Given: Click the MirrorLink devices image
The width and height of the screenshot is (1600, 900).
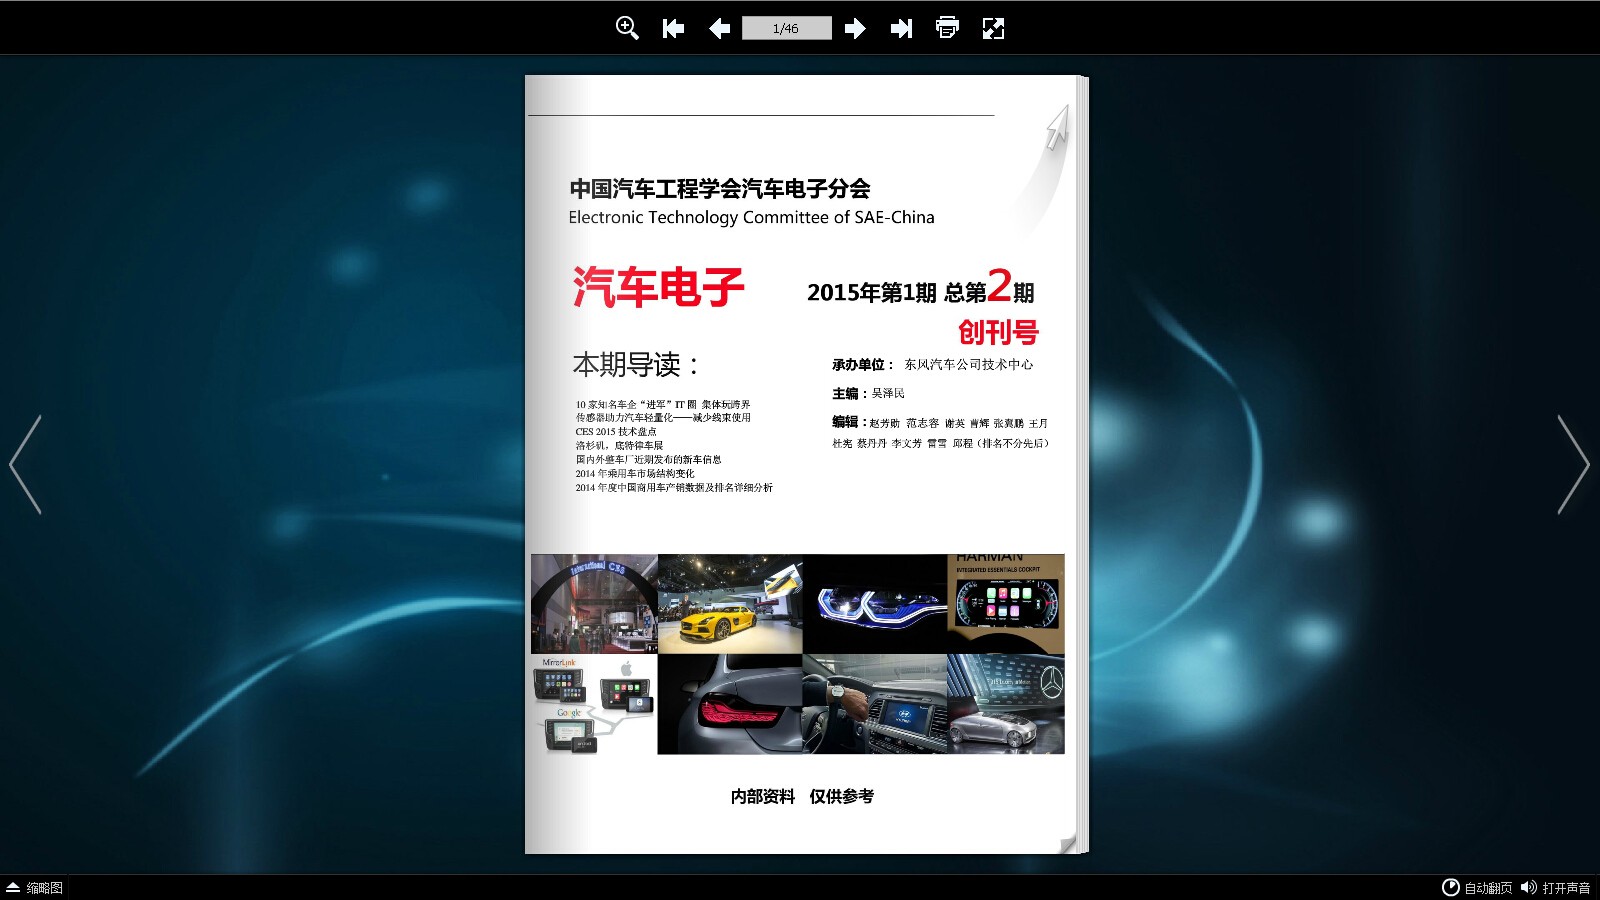Looking at the screenshot, I should (594, 704).
